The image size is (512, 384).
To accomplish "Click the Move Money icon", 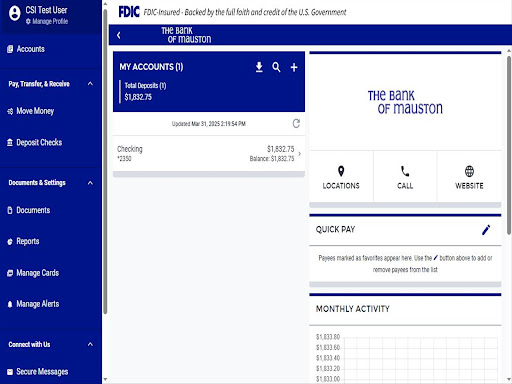I will tap(10, 111).
